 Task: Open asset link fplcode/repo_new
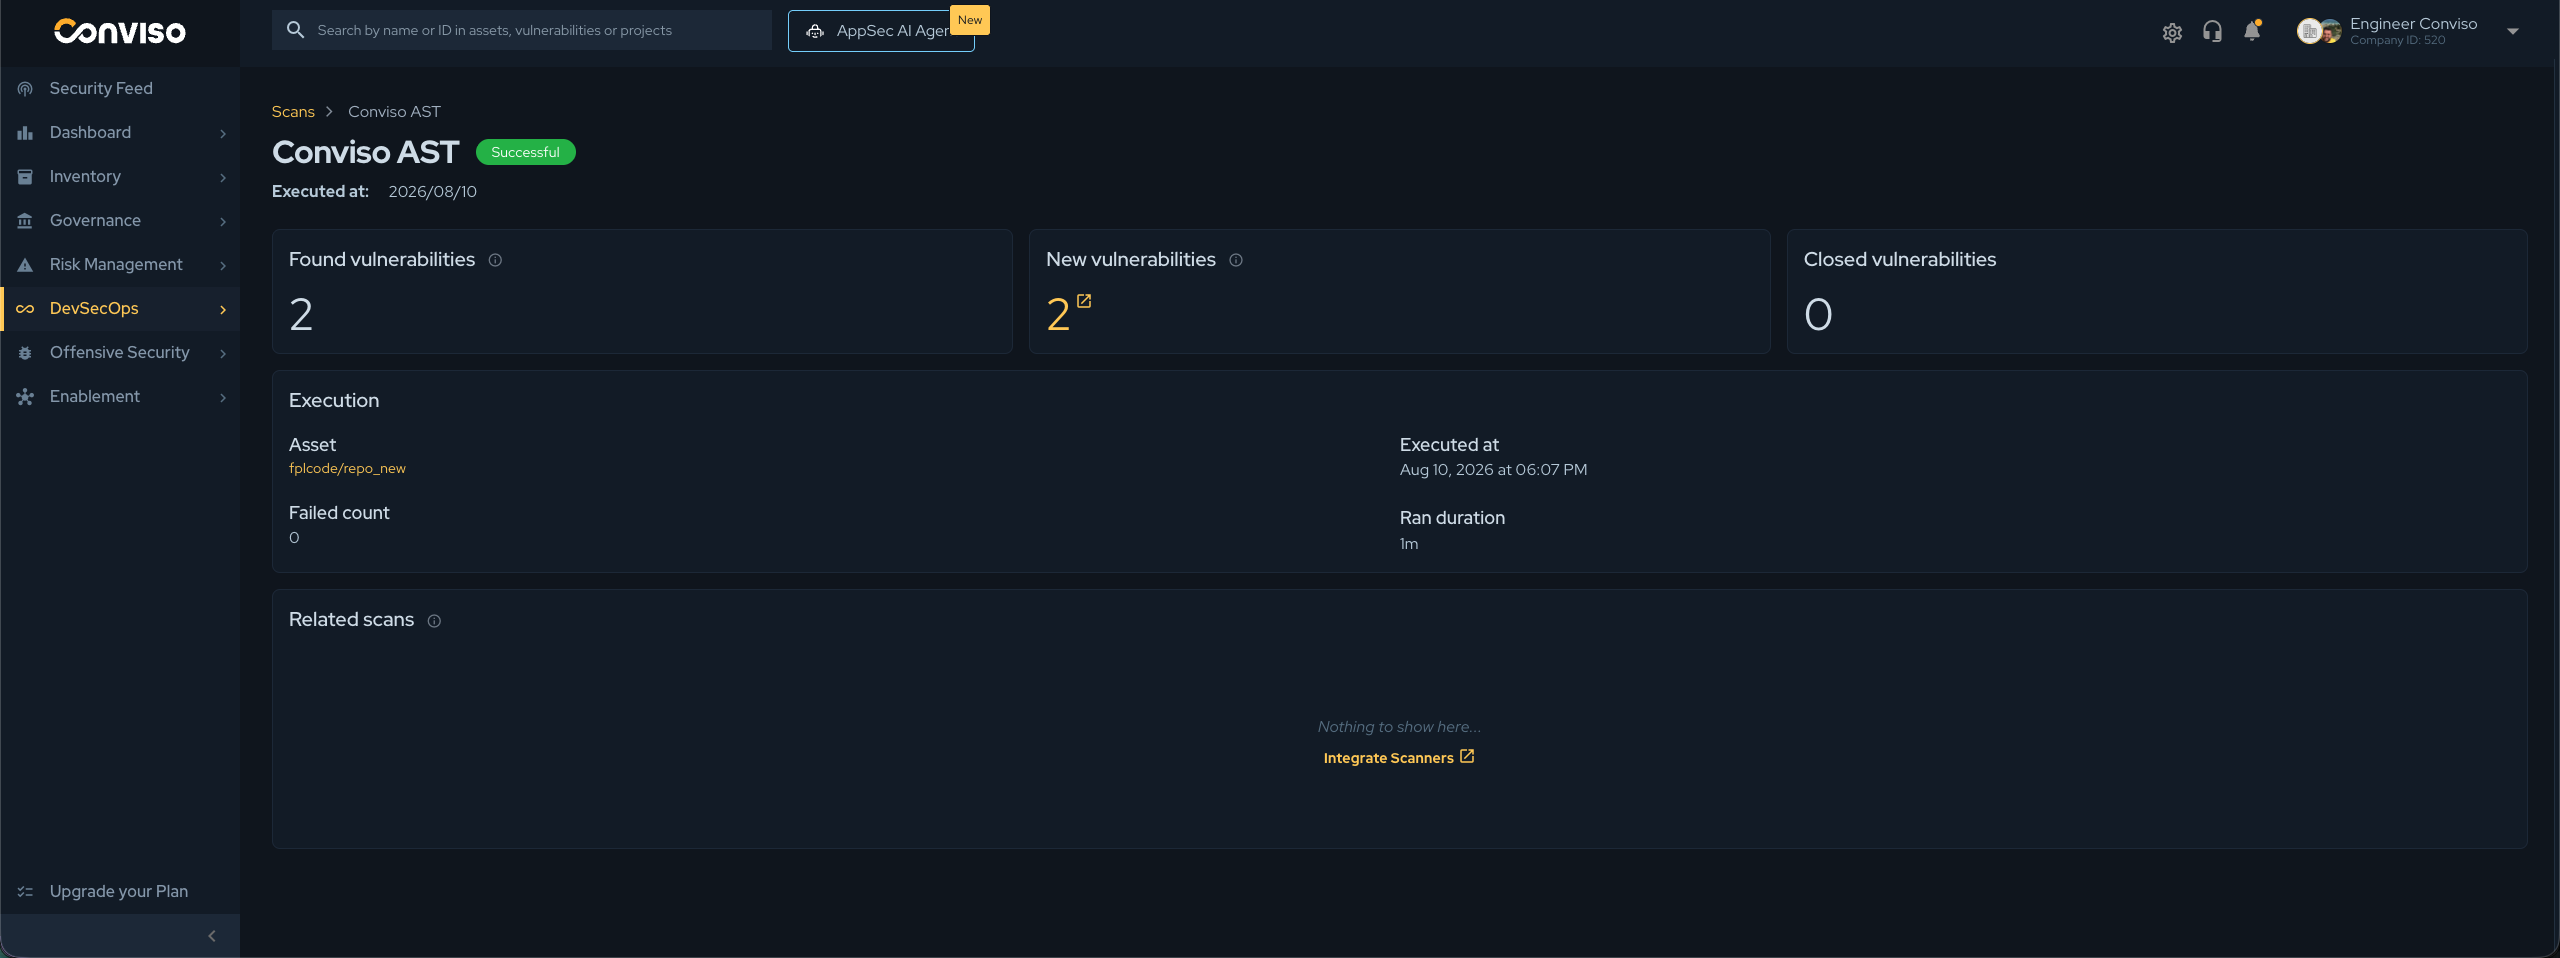pos(347,469)
